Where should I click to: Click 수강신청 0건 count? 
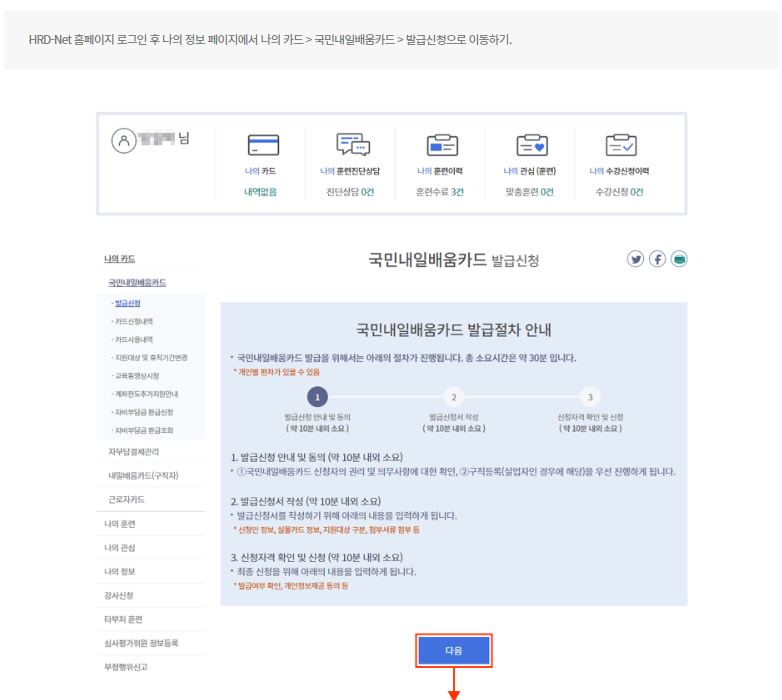click(619, 192)
